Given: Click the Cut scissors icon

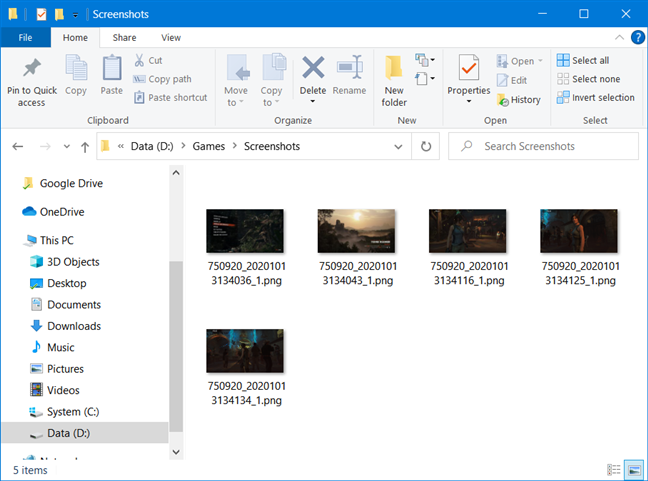Looking at the screenshot, I should 139,60.
